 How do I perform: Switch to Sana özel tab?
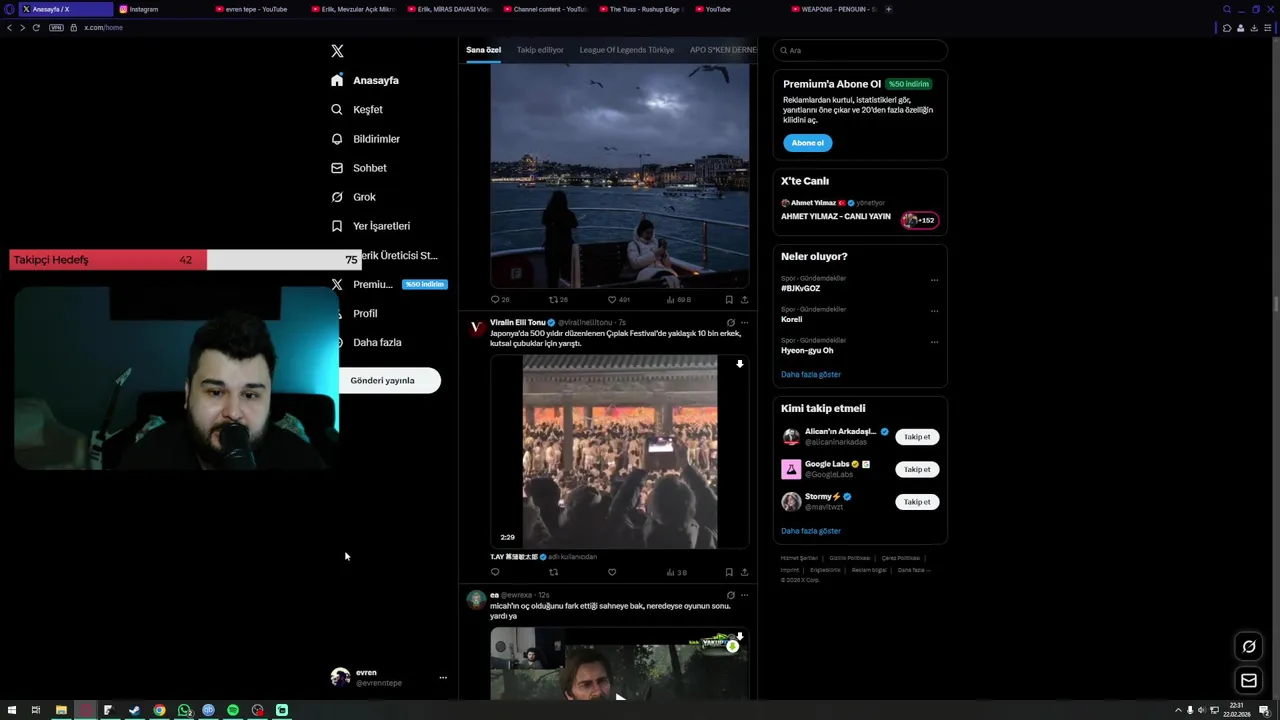(483, 50)
